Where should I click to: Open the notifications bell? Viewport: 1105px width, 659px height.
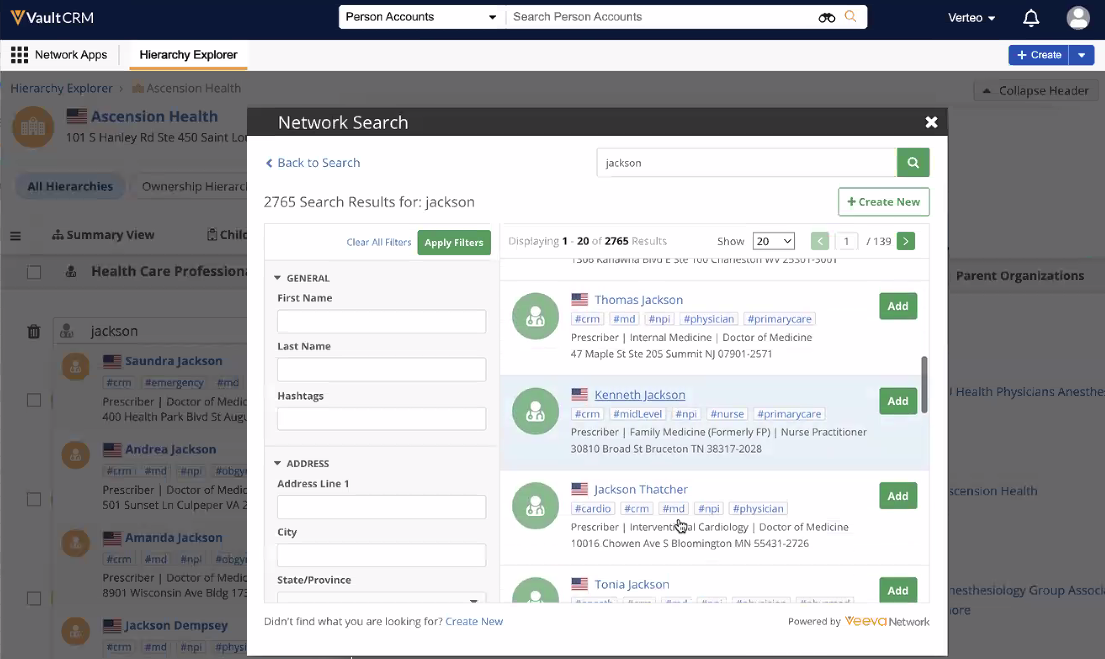pos(1031,18)
